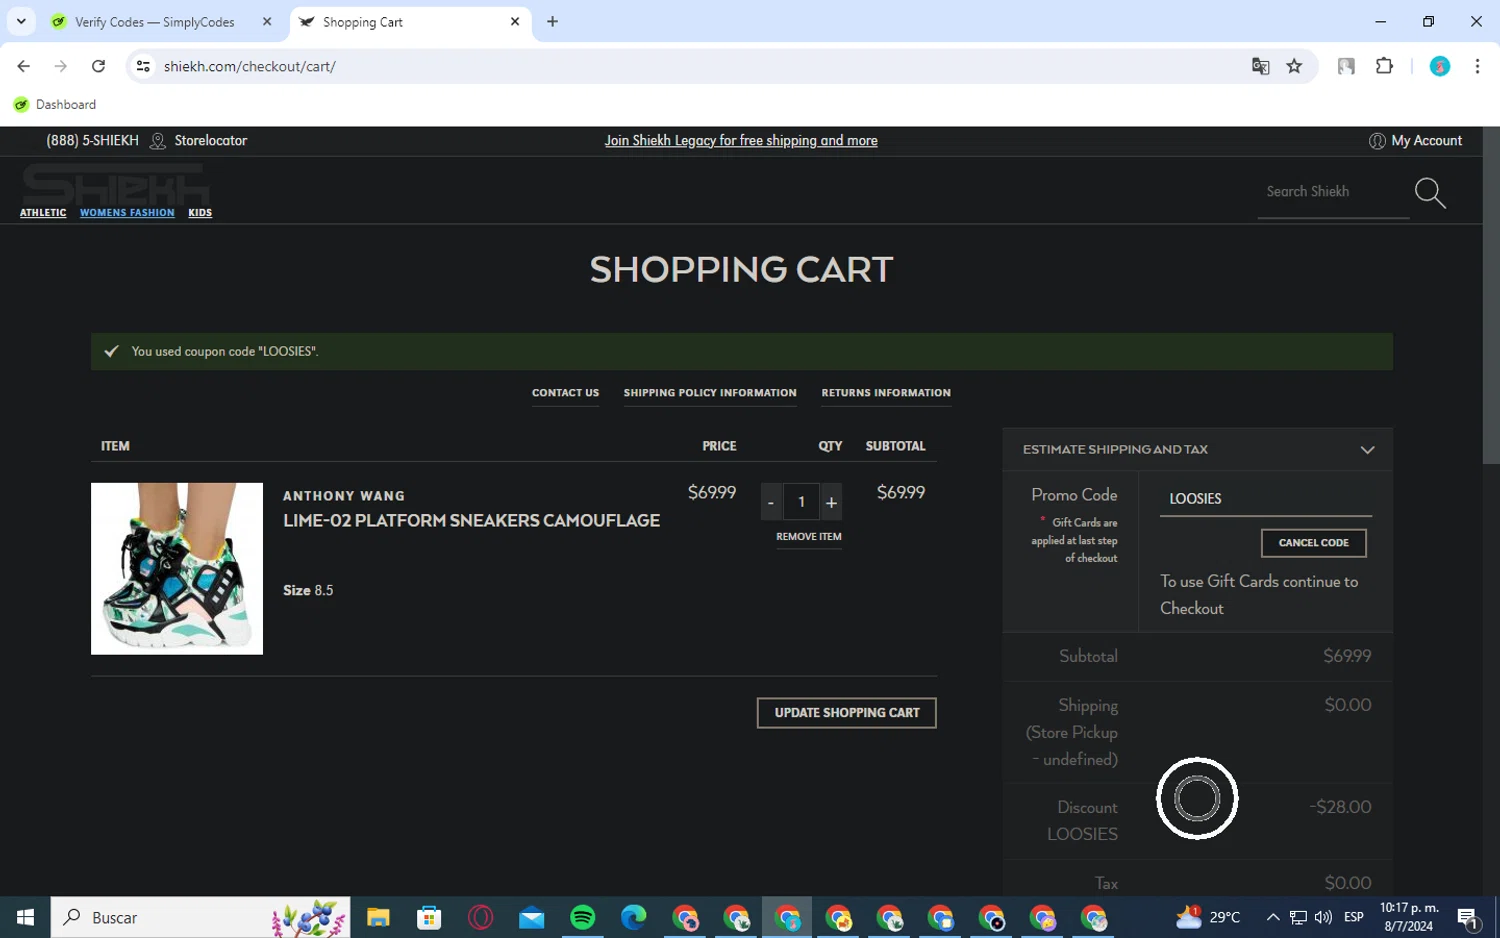Viewport: 1500px width, 938px height.
Task: Open the ATHLETIC menu
Action: [43, 213]
